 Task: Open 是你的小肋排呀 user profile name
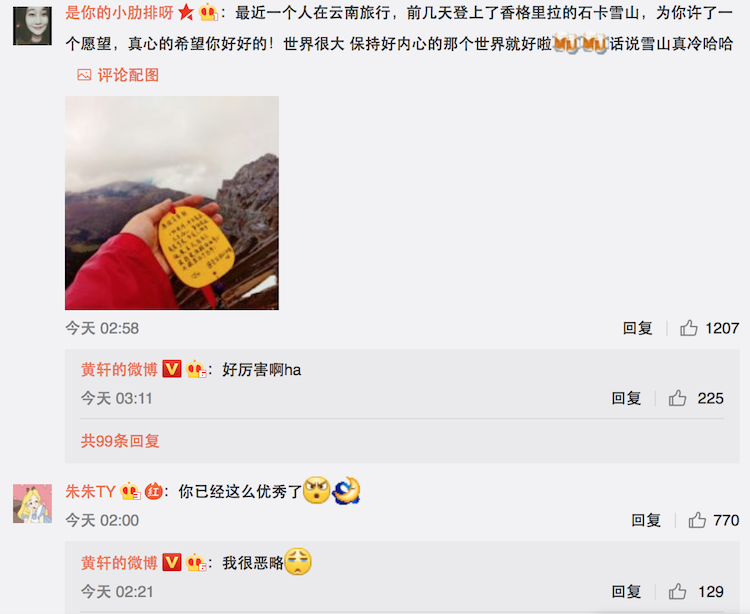pyautogui.click(x=119, y=13)
